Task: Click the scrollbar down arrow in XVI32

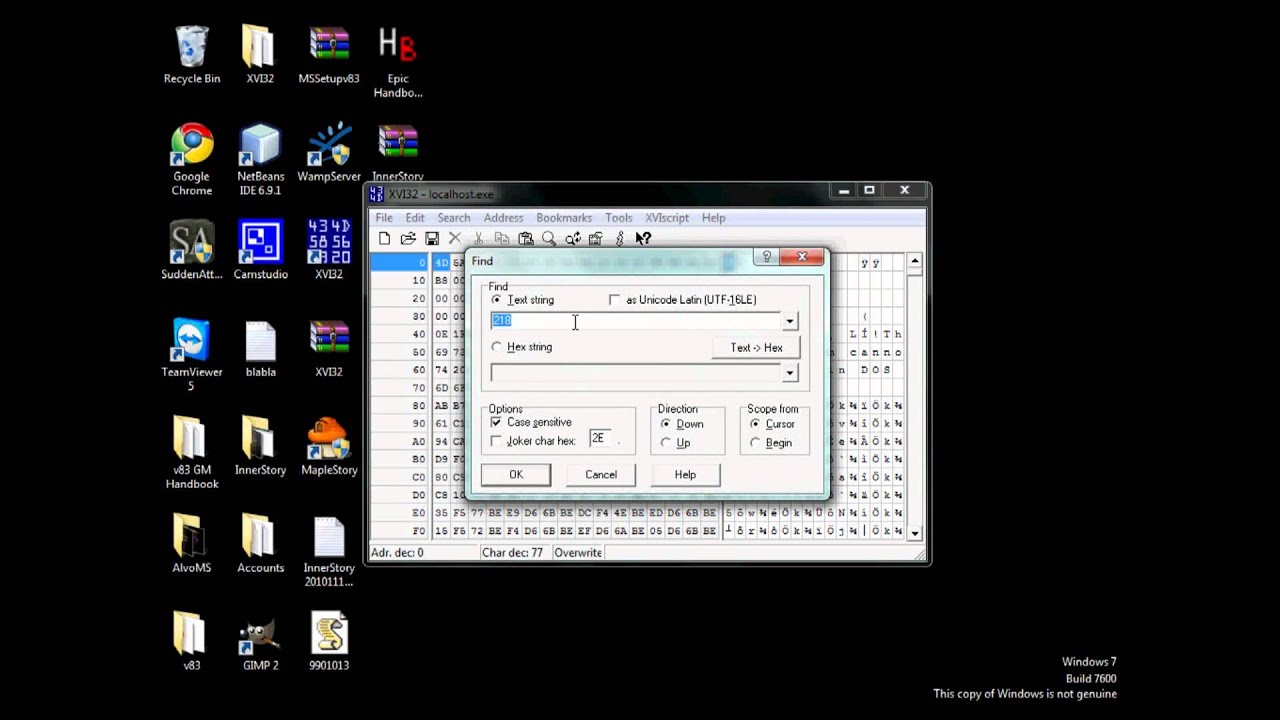Action: point(915,534)
